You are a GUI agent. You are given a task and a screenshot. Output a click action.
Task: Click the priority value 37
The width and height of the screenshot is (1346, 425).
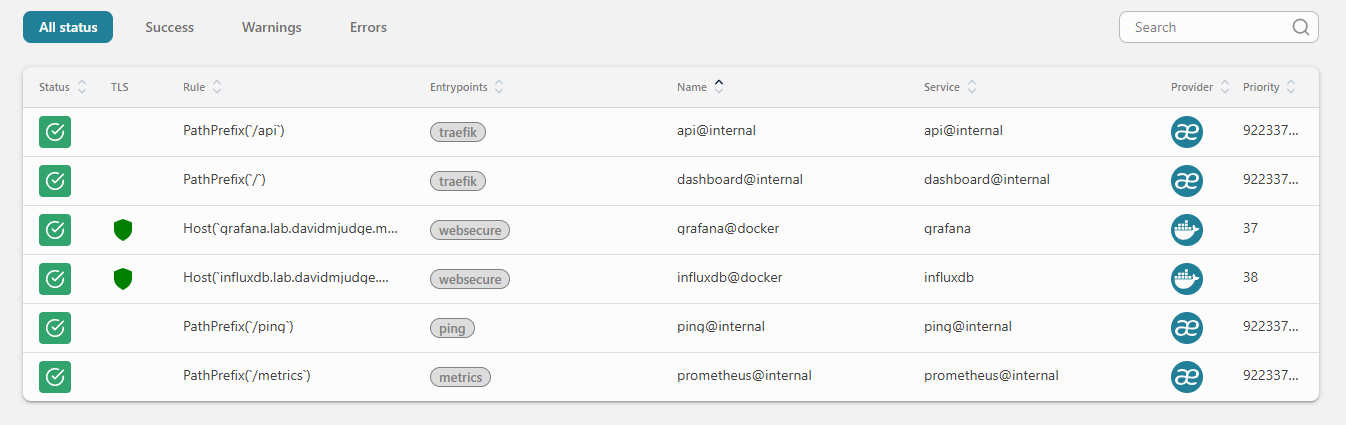pos(1251,228)
